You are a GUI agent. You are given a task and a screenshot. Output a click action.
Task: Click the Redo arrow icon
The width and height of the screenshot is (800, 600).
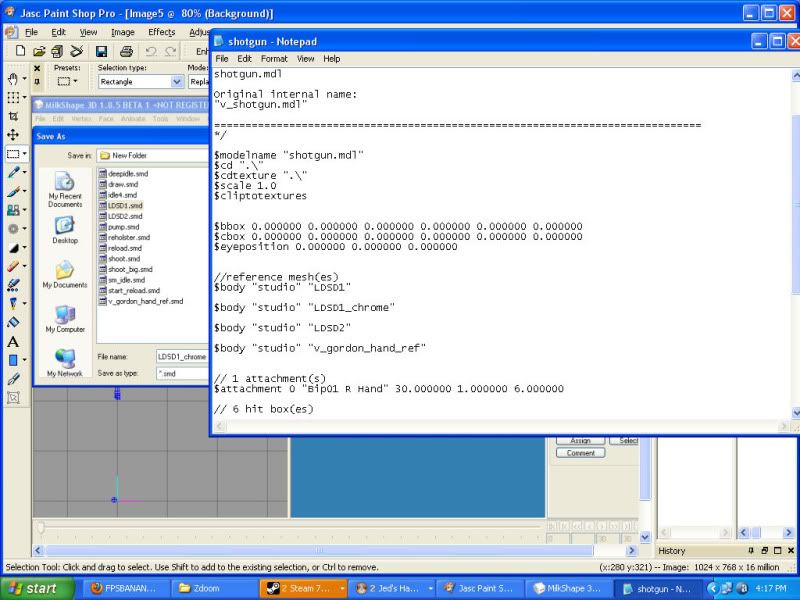pyautogui.click(x=170, y=51)
